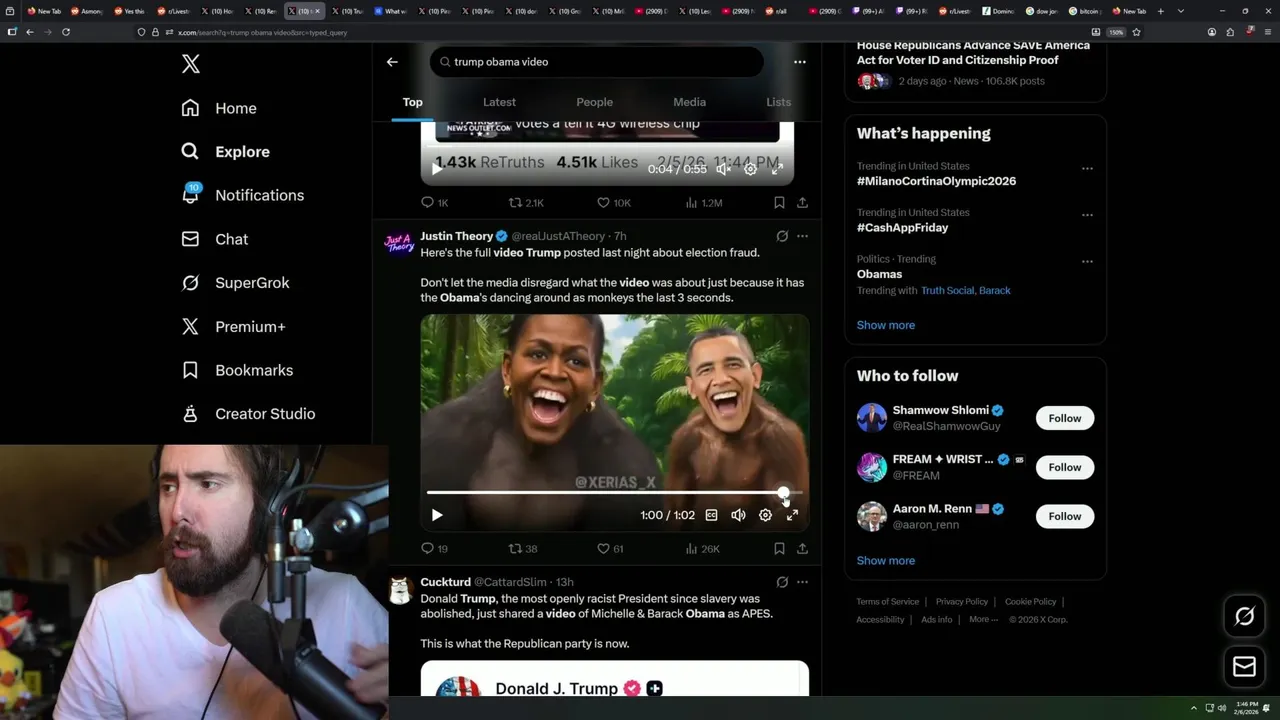Follow Shamwow Shlomi
The width and height of the screenshot is (1280, 720).
pos(1065,418)
